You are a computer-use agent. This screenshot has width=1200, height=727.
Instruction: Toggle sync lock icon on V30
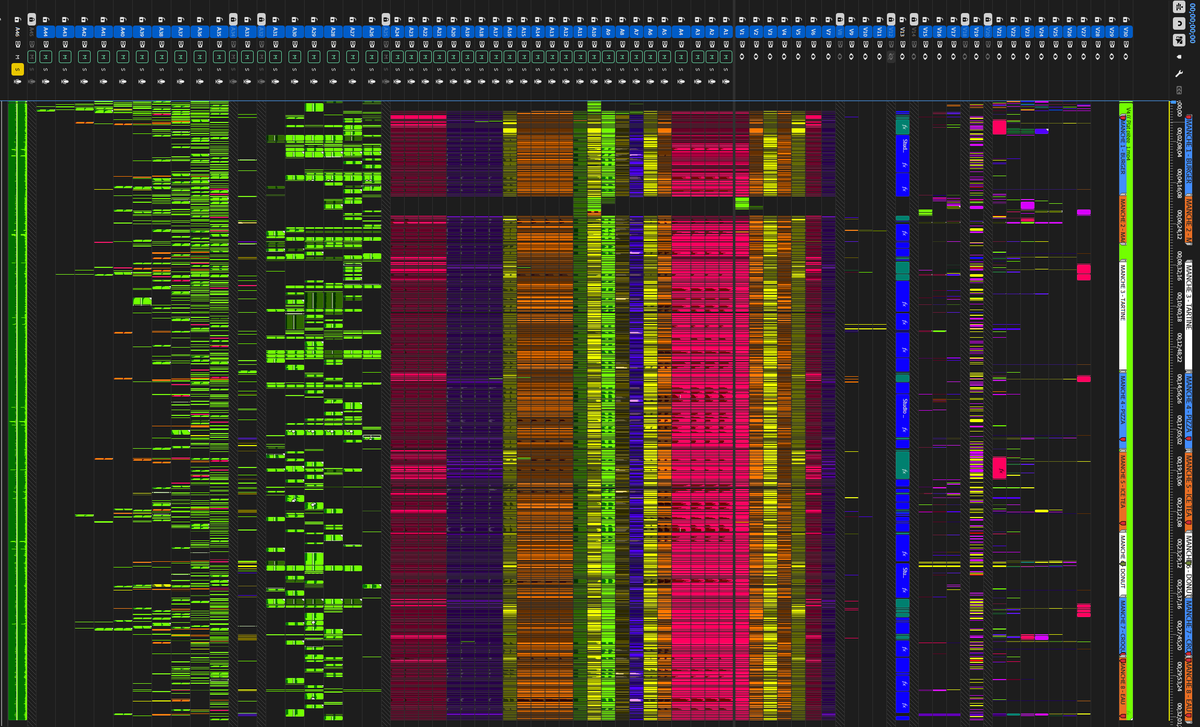[1126, 44]
